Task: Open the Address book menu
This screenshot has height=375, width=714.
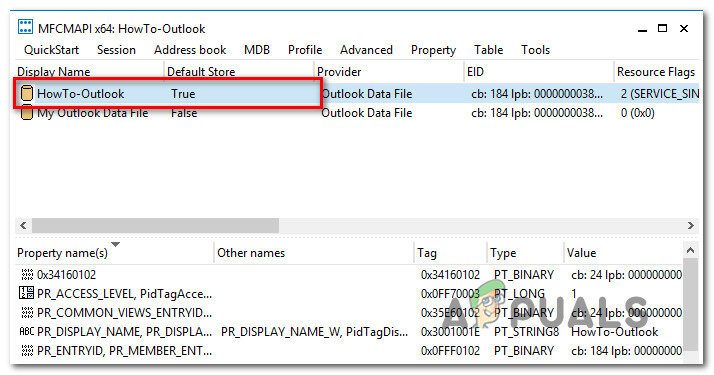Action: point(190,50)
